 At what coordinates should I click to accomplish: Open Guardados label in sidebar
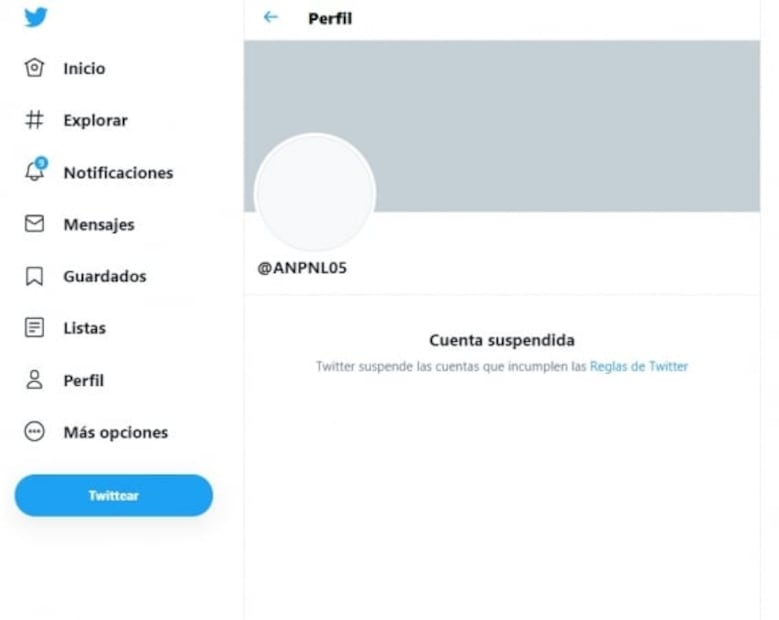coord(105,276)
